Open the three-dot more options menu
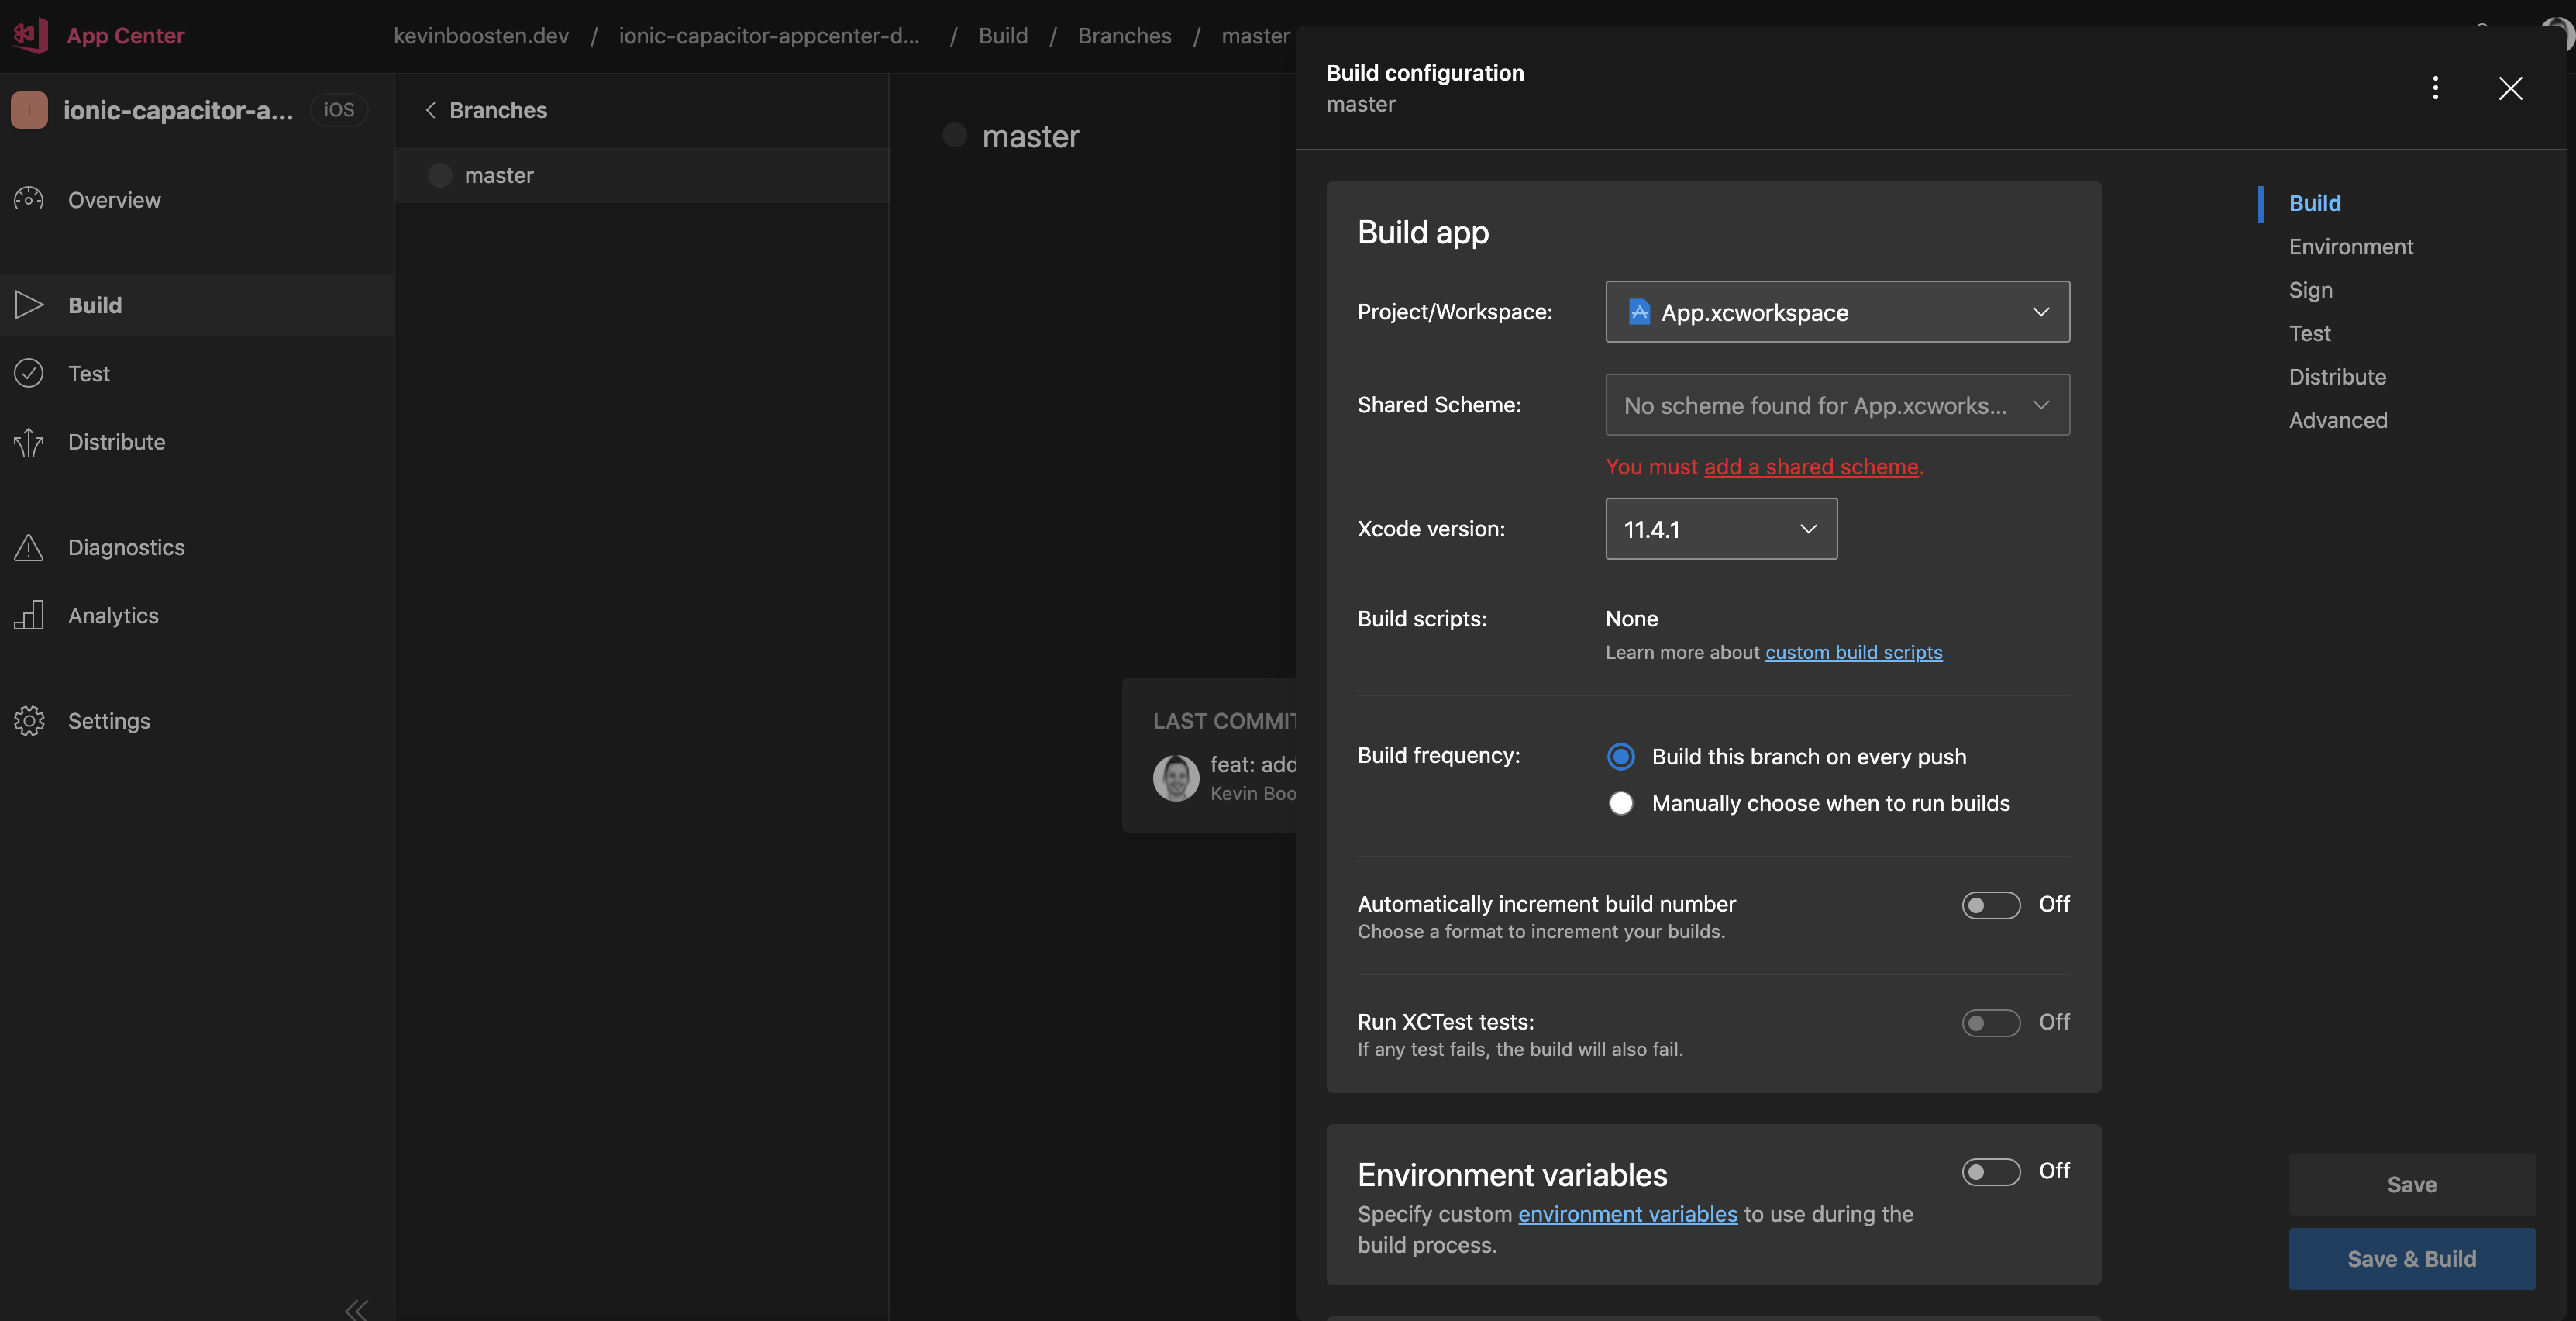The height and width of the screenshot is (1321, 2576). click(x=2435, y=88)
